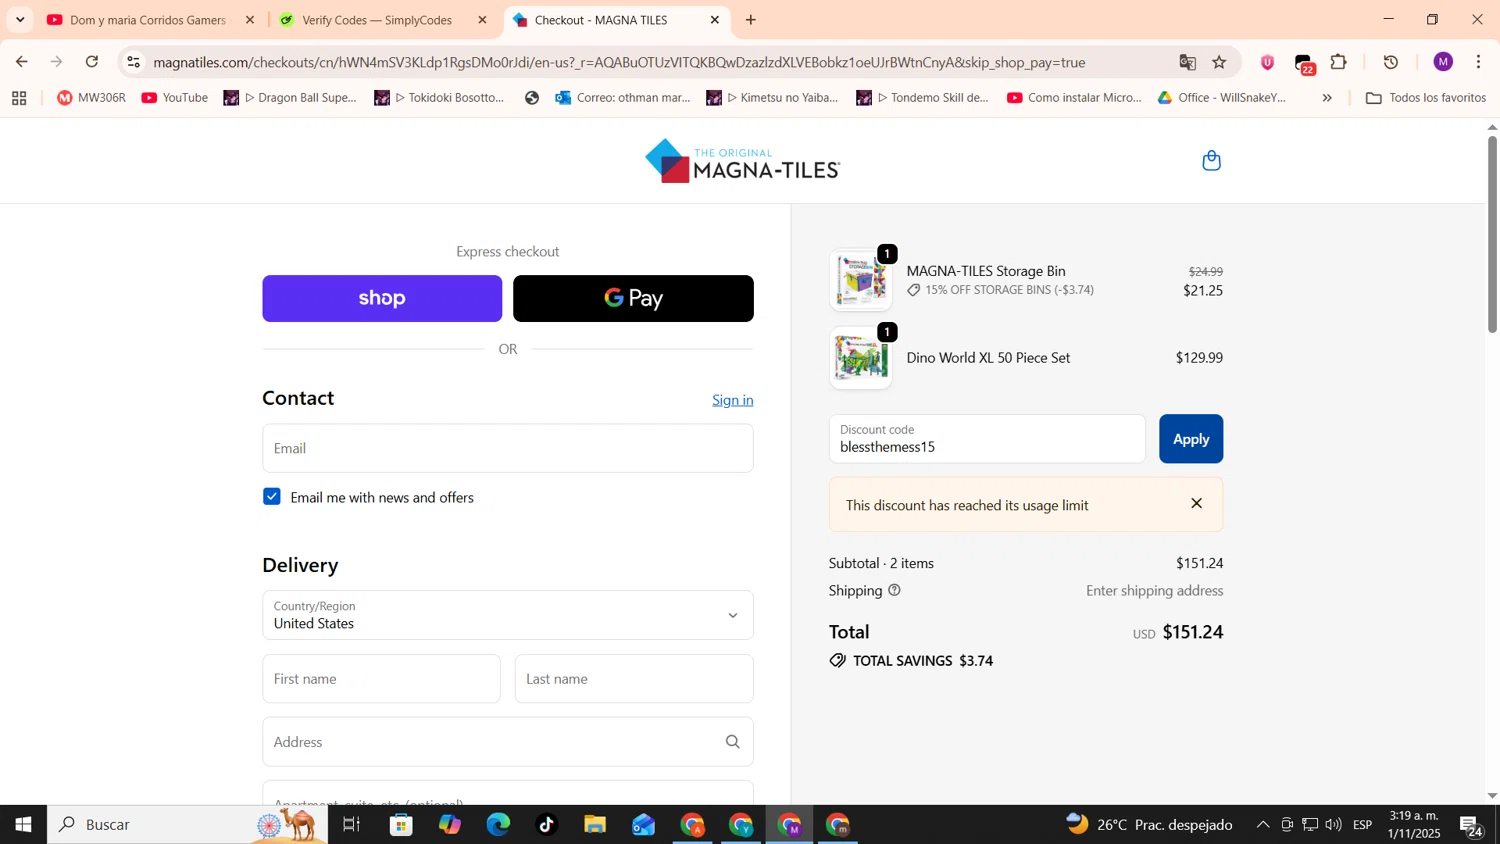The width and height of the screenshot is (1500, 844).
Task: Click the MAGNA-TILES Storage Bin thumbnail
Action: click(x=861, y=279)
